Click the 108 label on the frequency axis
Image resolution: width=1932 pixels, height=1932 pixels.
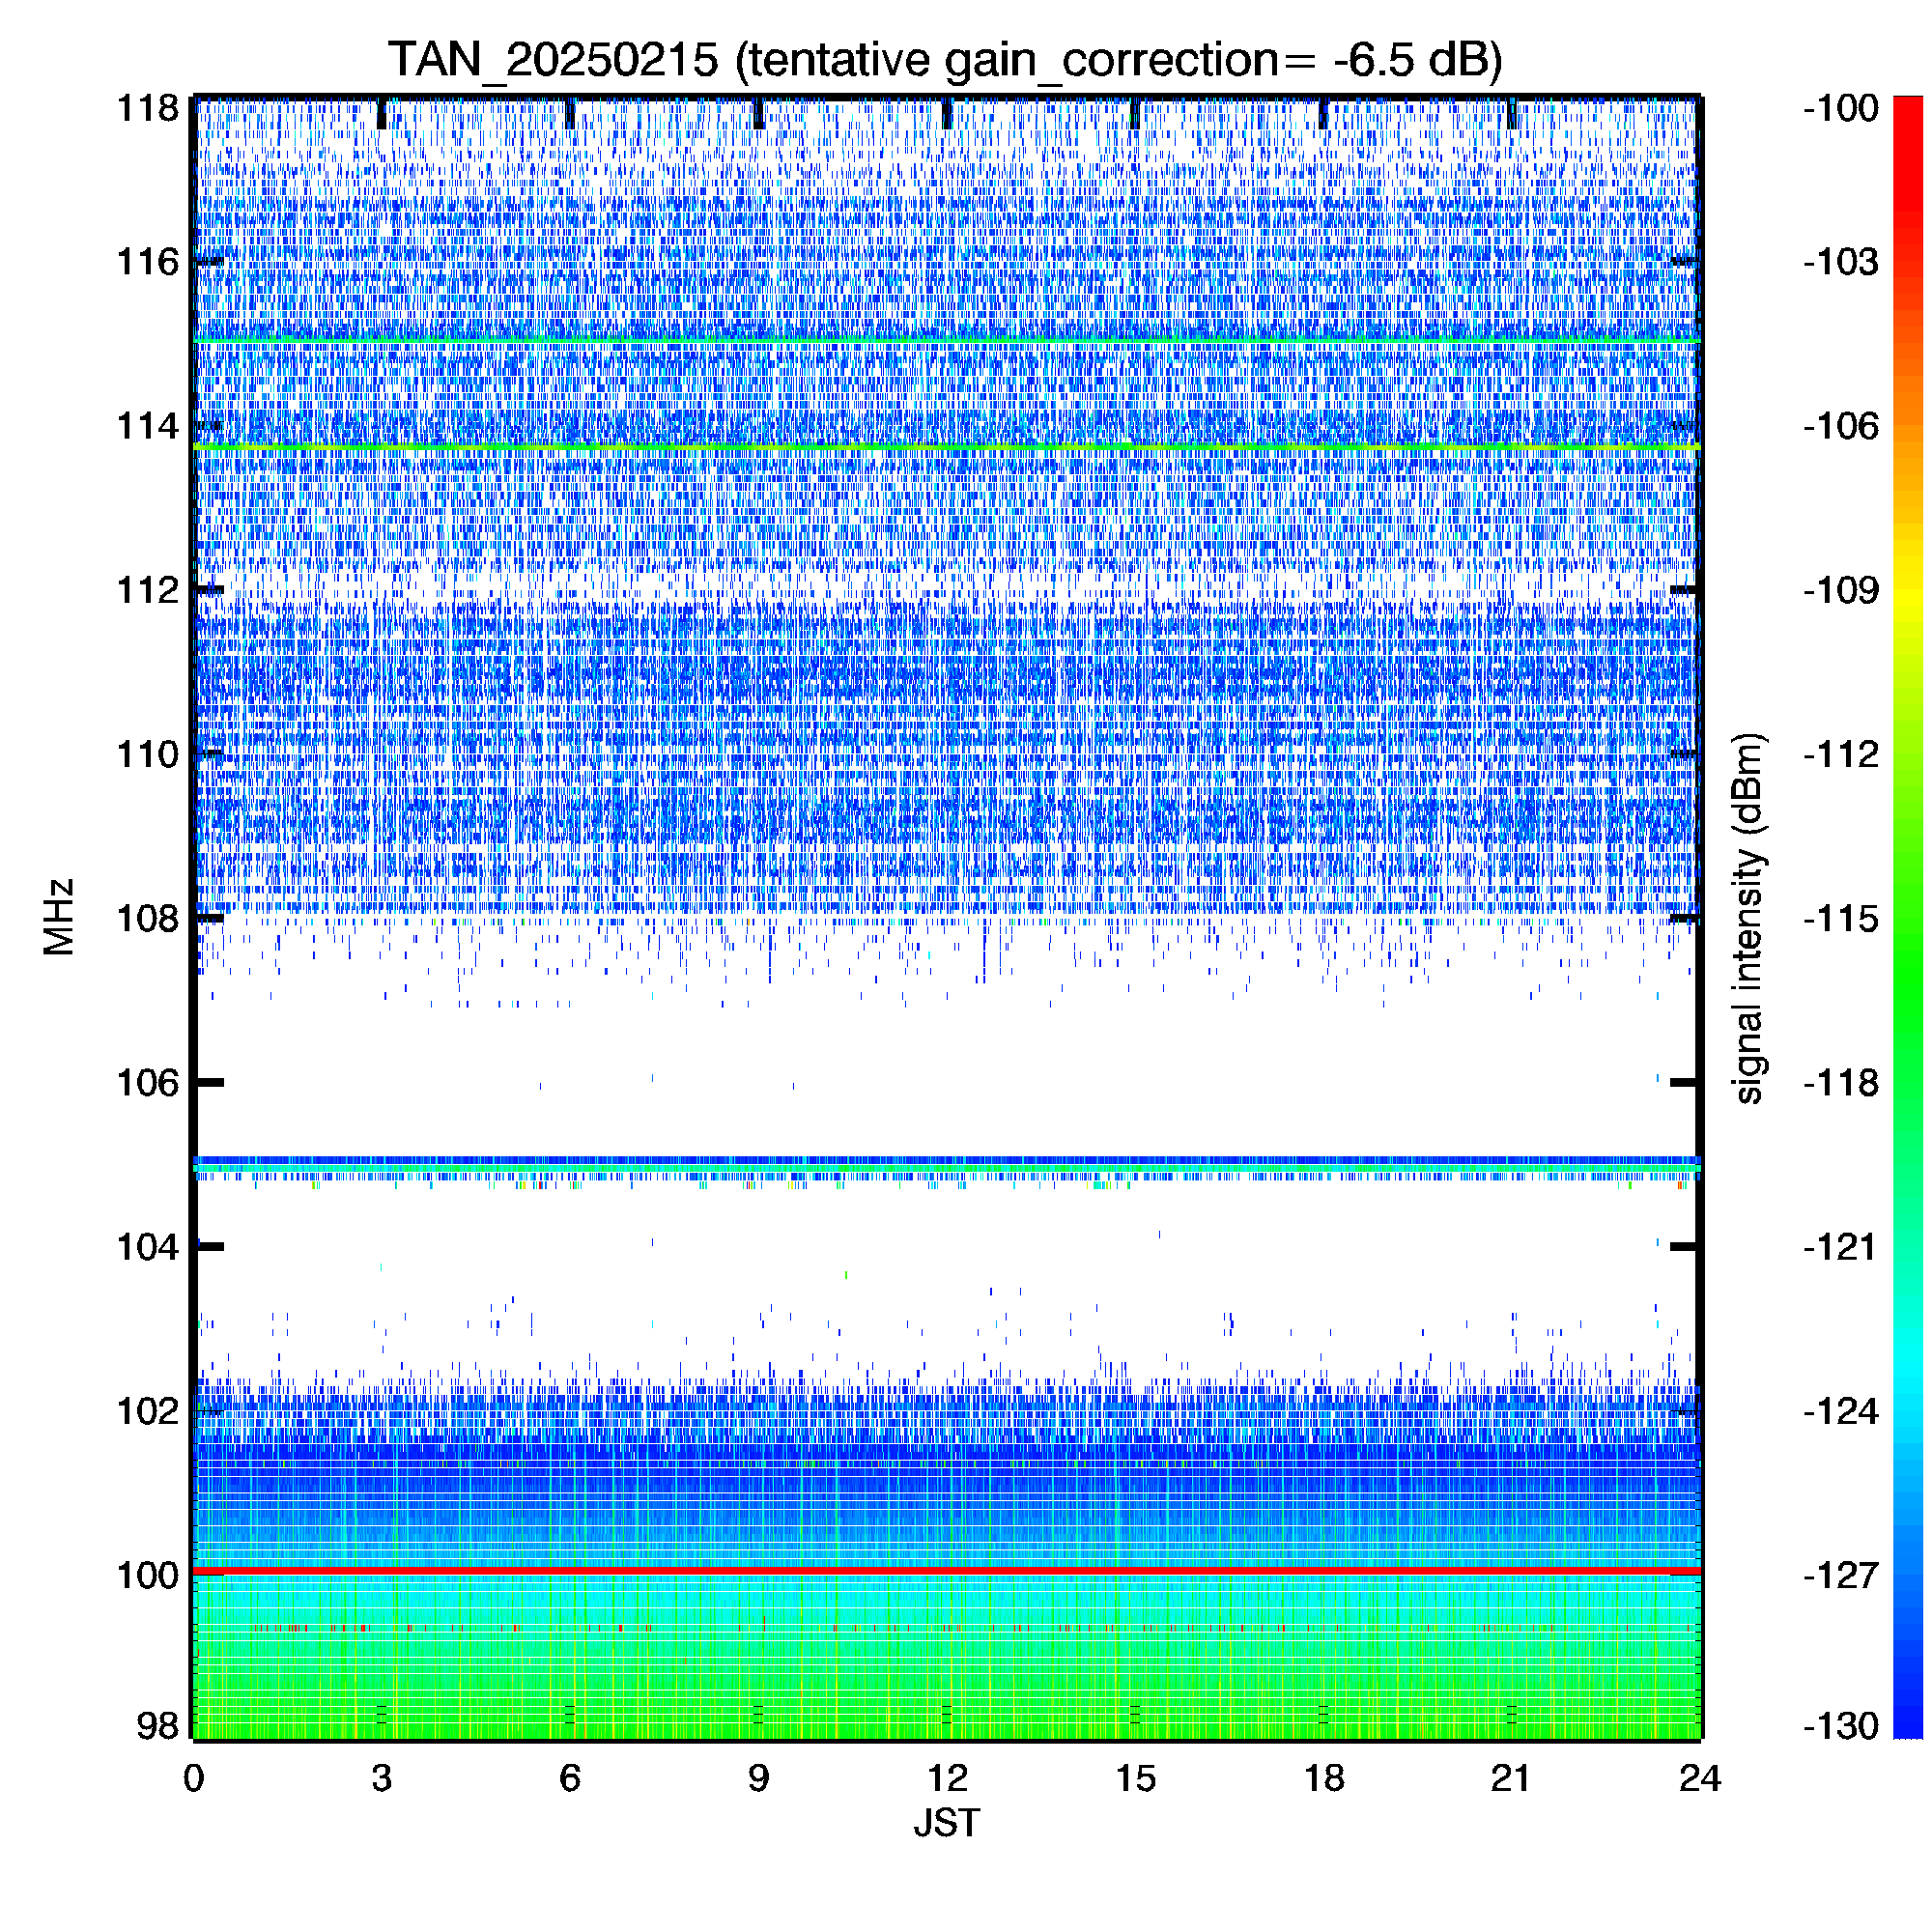click(148, 918)
